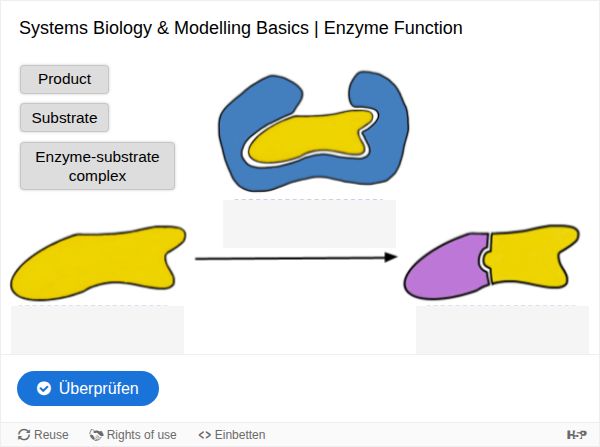Click the drop zone below blue enzyme
600x447 pixels.
309,224
